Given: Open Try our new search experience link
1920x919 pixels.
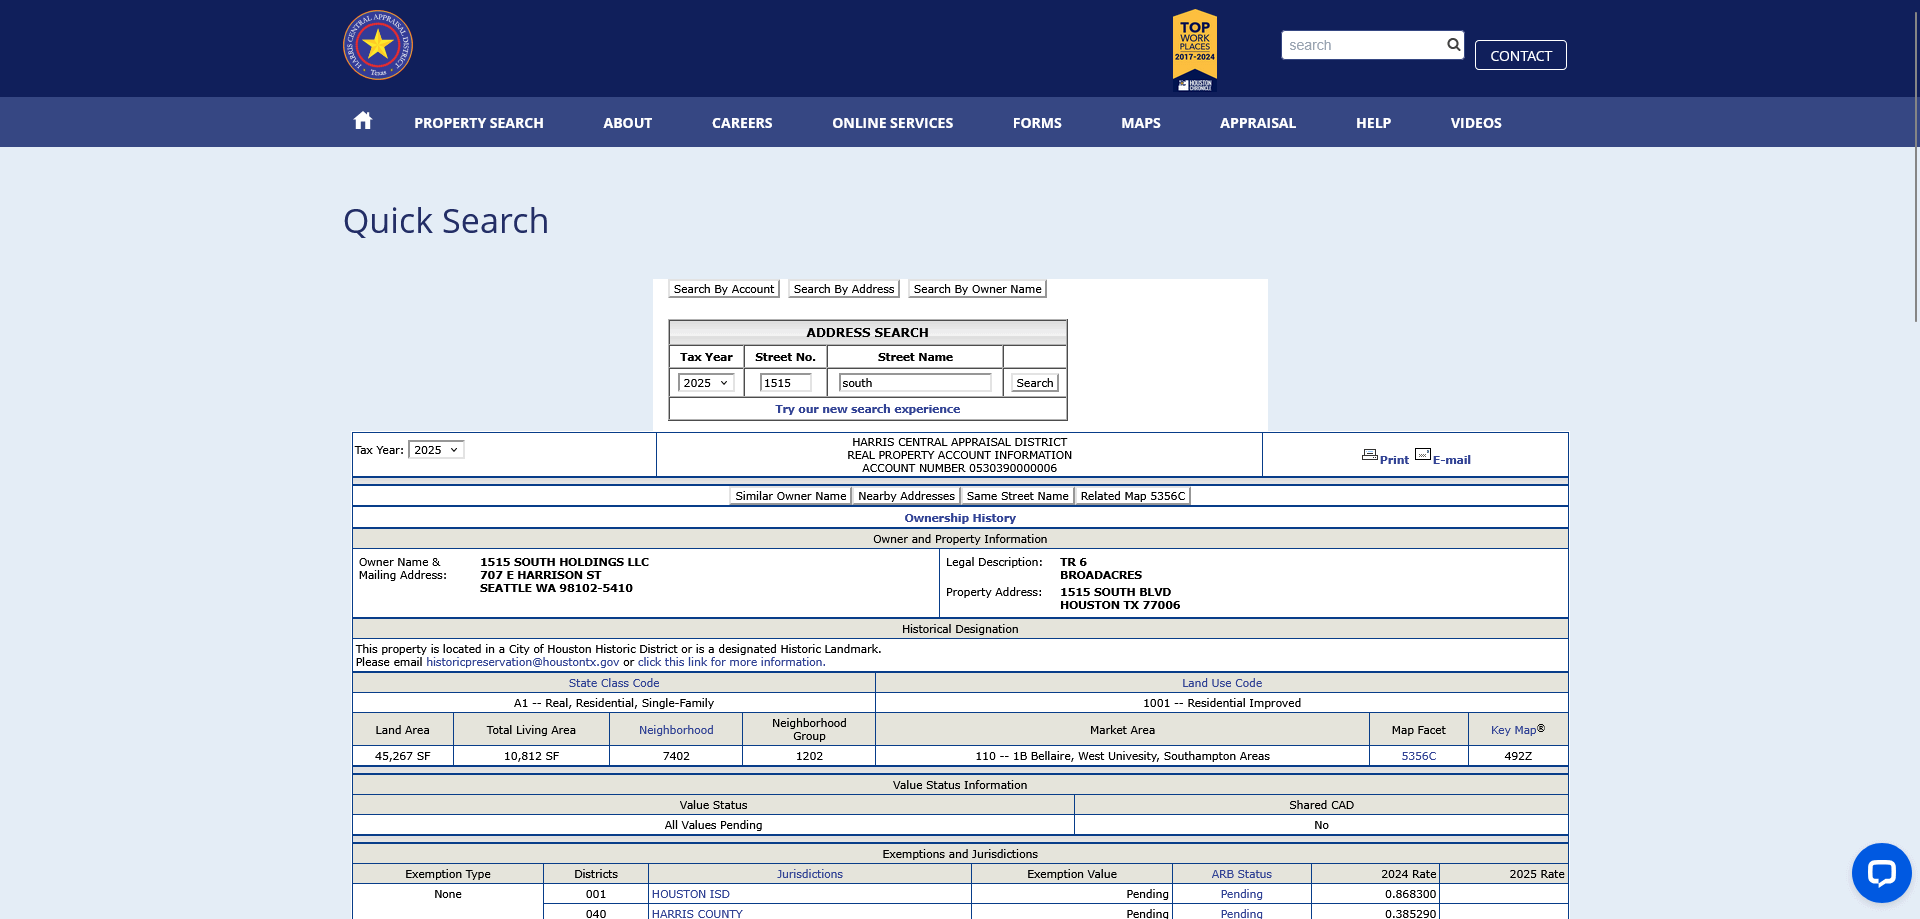Looking at the screenshot, I should pos(867,409).
